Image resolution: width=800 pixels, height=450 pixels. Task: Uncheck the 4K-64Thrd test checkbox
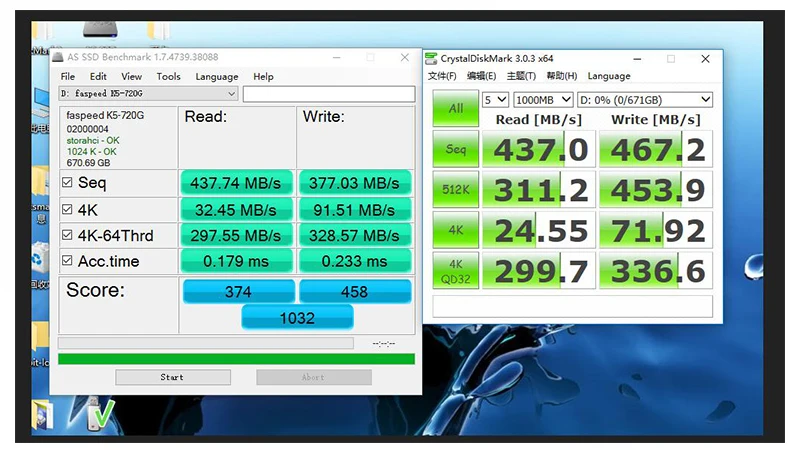[67, 235]
